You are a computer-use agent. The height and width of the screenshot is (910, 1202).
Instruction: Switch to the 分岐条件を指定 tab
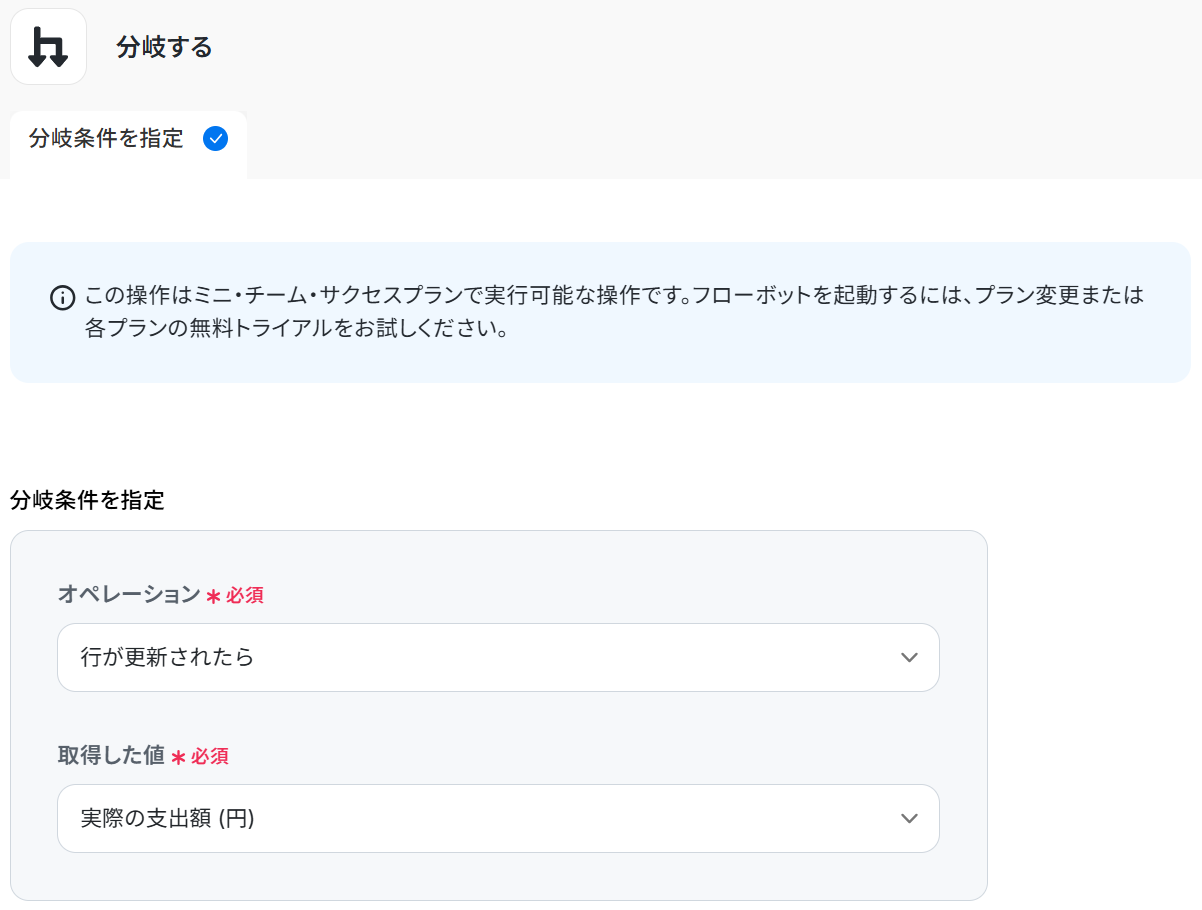pos(107,139)
